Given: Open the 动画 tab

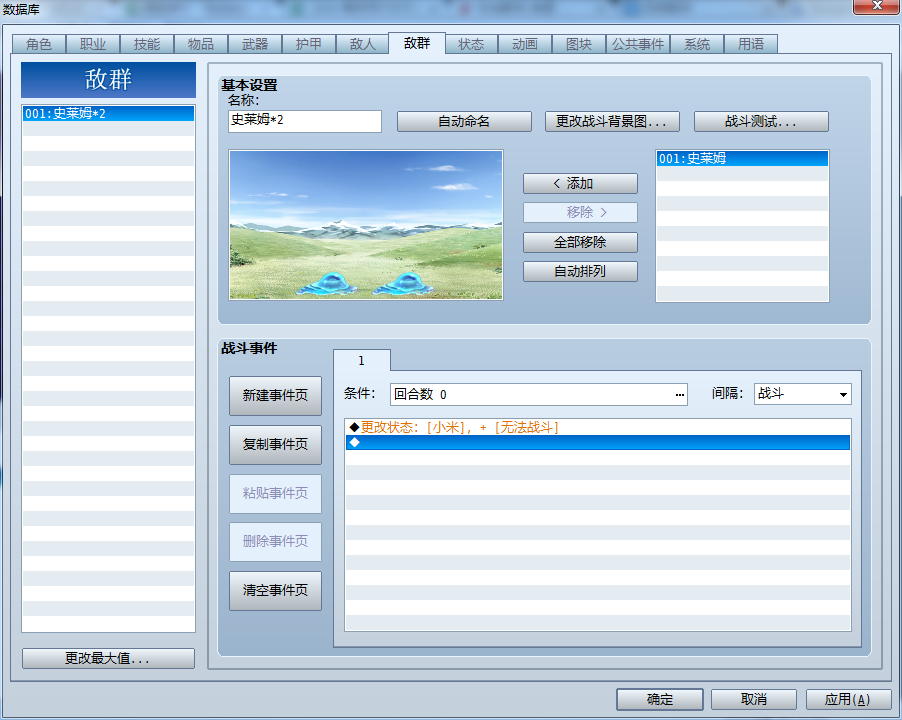Looking at the screenshot, I should (525, 44).
